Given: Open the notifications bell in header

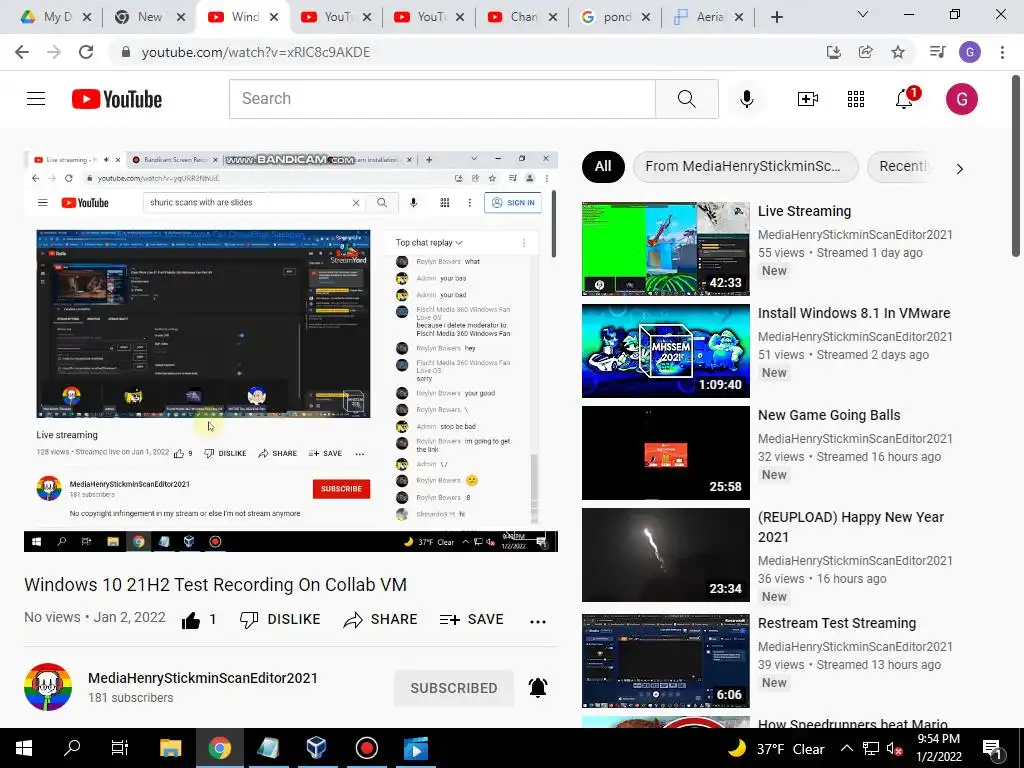Looking at the screenshot, I should coord(906,99).
